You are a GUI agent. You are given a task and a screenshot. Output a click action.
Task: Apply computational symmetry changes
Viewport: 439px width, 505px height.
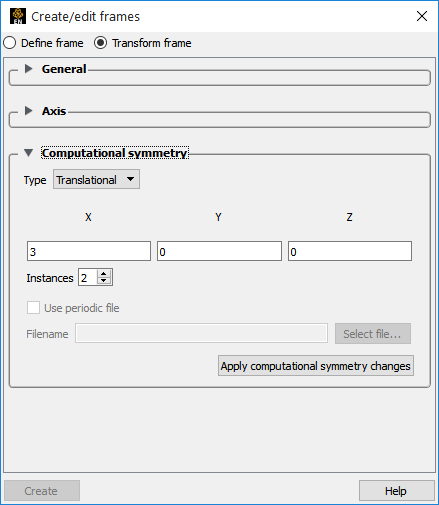tap(316, 366)
